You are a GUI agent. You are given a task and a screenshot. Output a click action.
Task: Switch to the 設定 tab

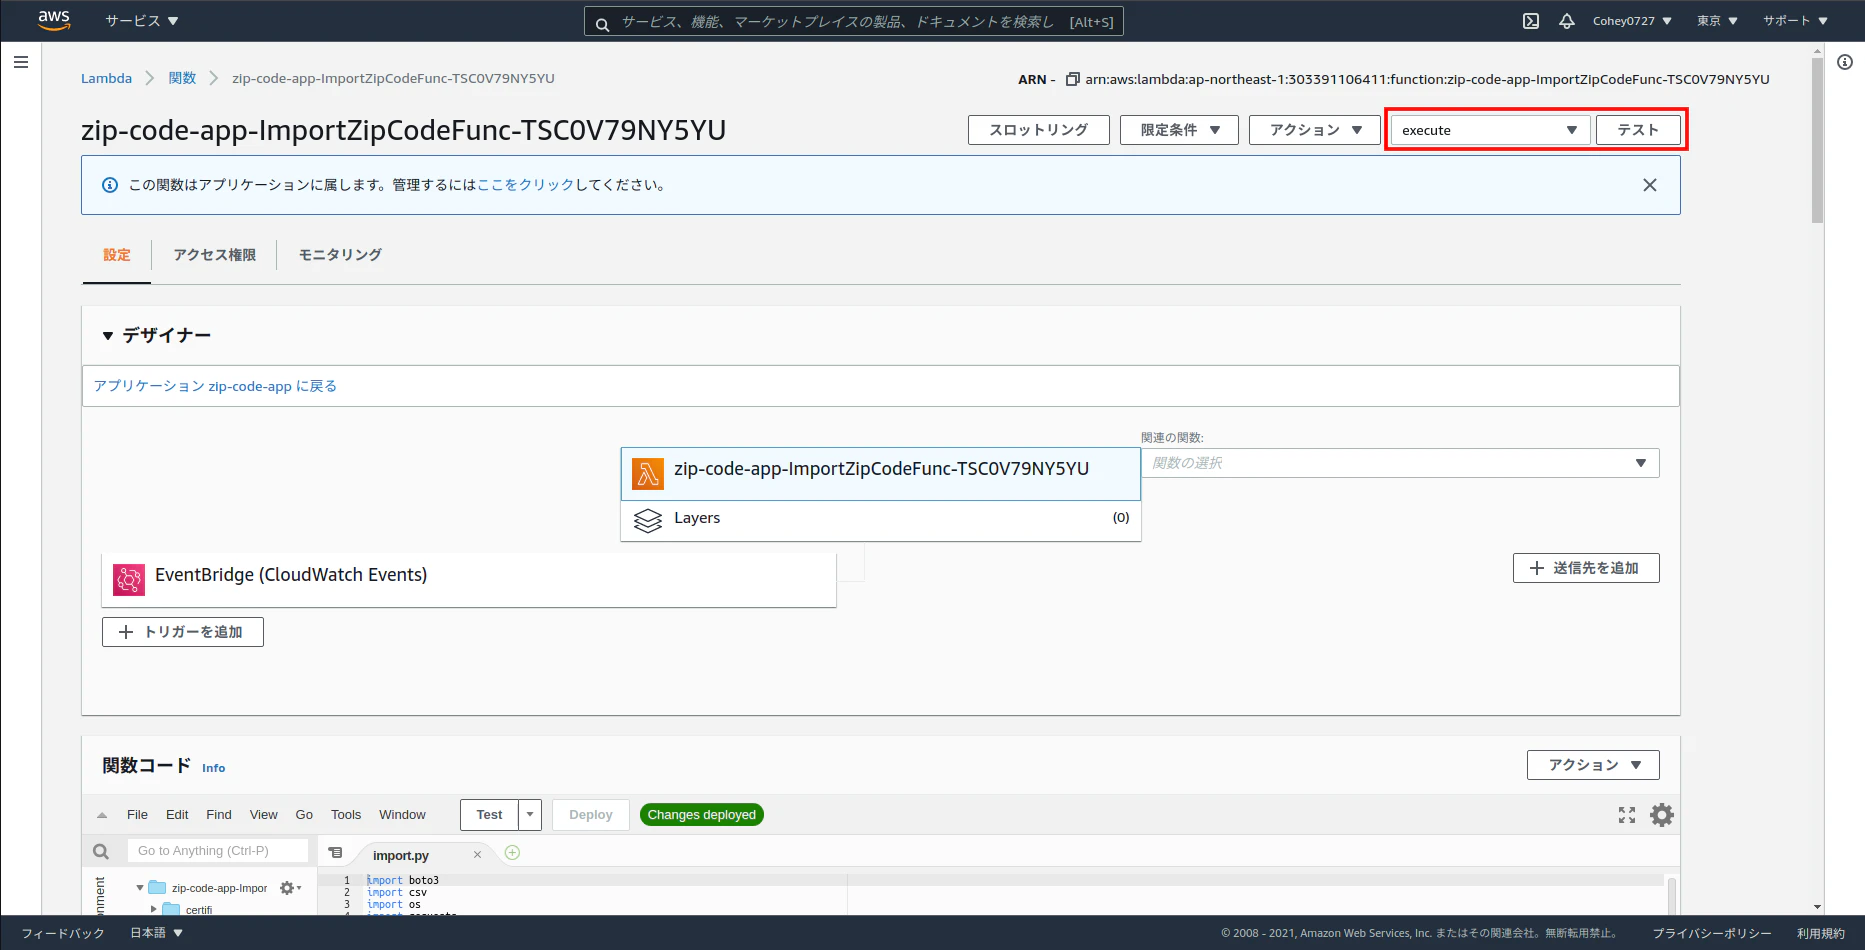click(117, 255)
